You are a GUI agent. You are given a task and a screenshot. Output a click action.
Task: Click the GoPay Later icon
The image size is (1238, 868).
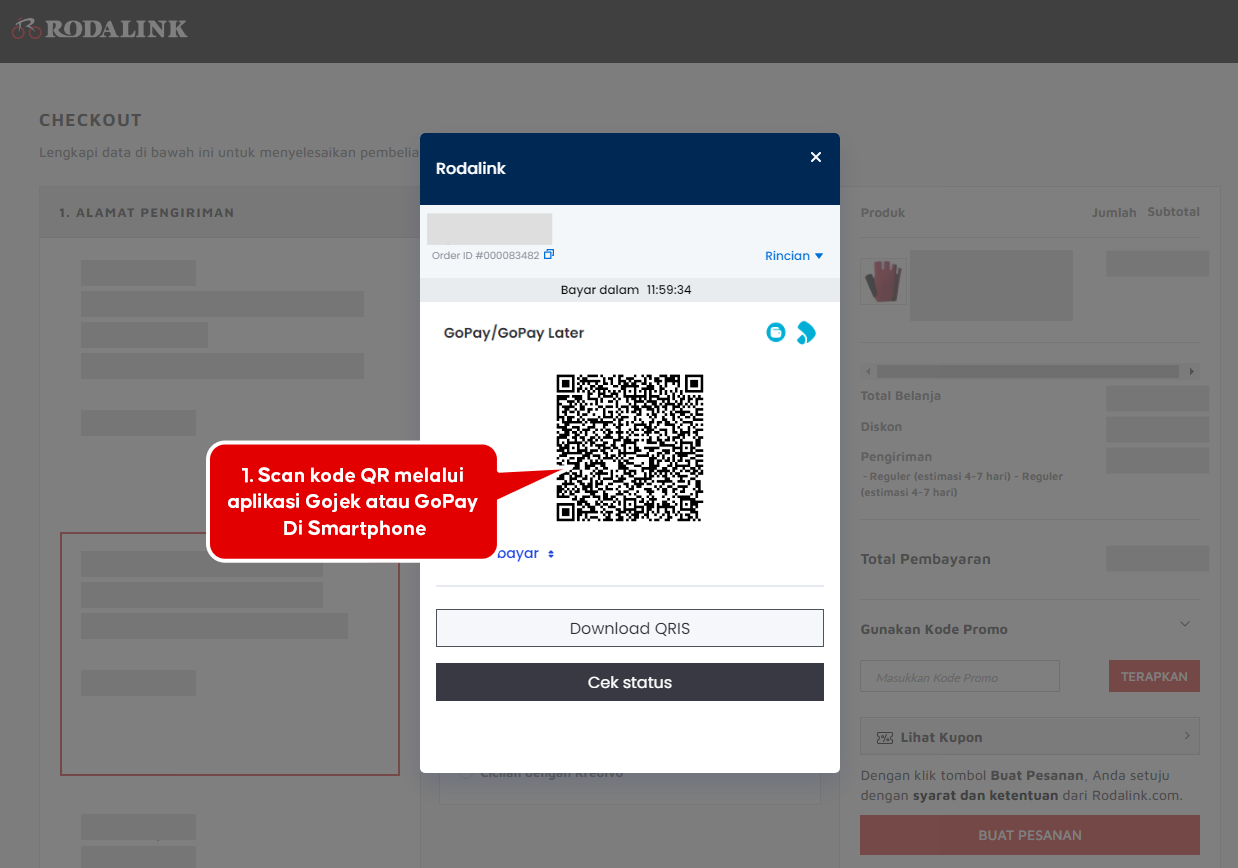tap(806, 332)
